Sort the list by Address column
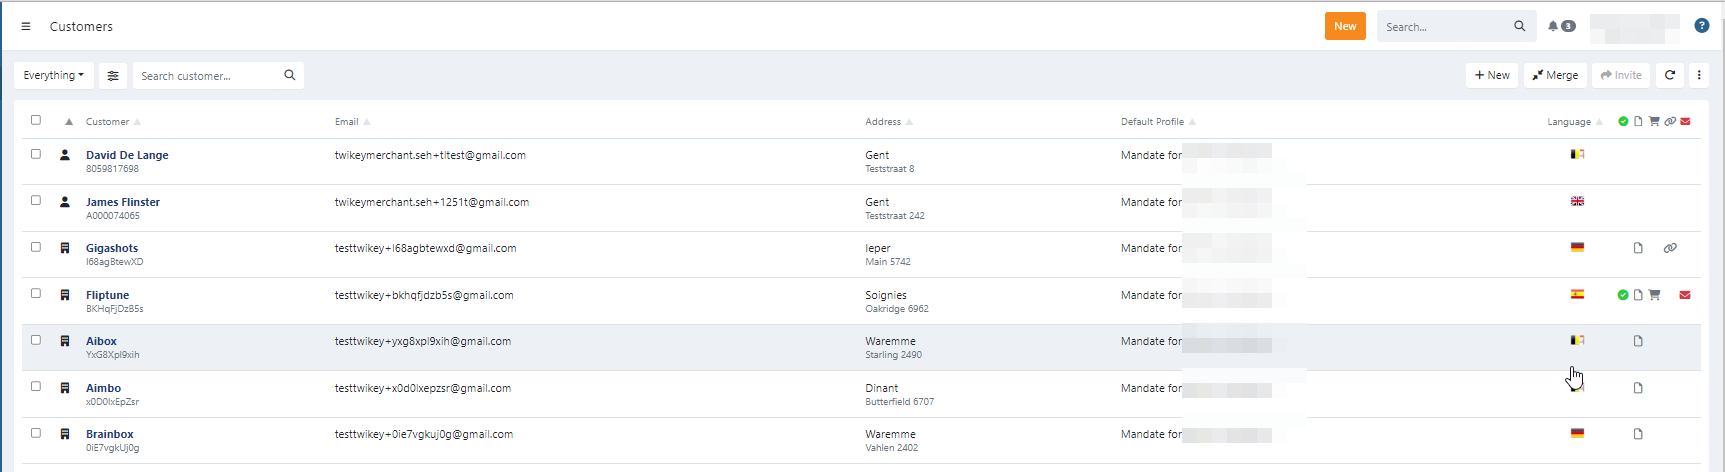Viewport: 1725px width, 472px height. pos(883,122)
